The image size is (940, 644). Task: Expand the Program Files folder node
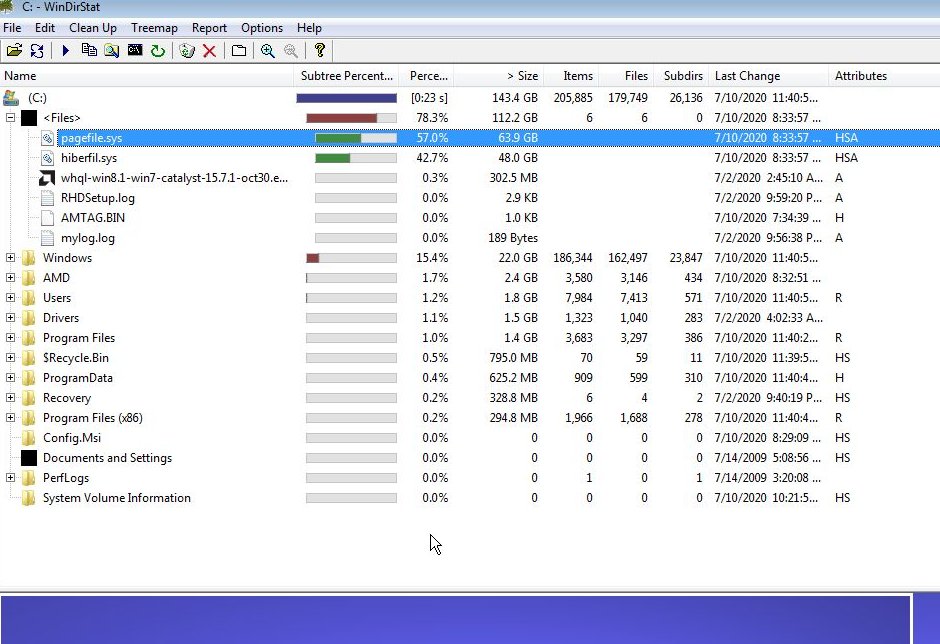[10, 338]
